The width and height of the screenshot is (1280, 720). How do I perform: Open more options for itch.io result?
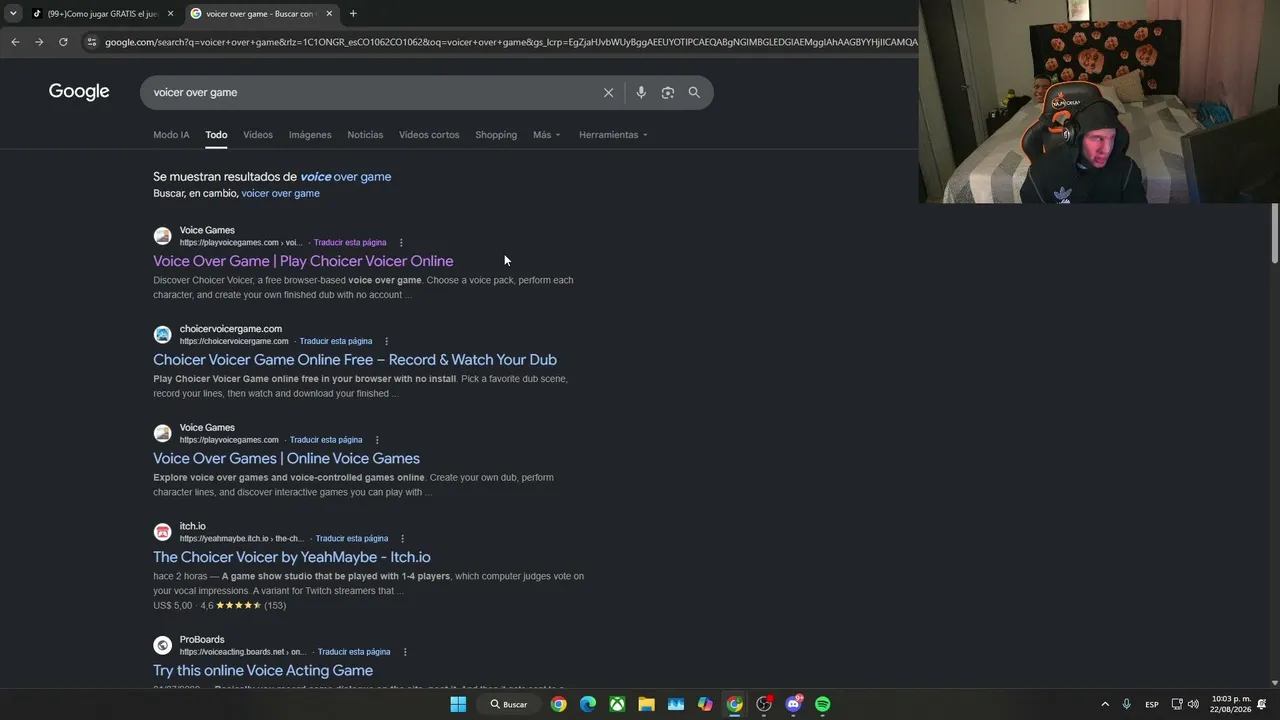403,539
